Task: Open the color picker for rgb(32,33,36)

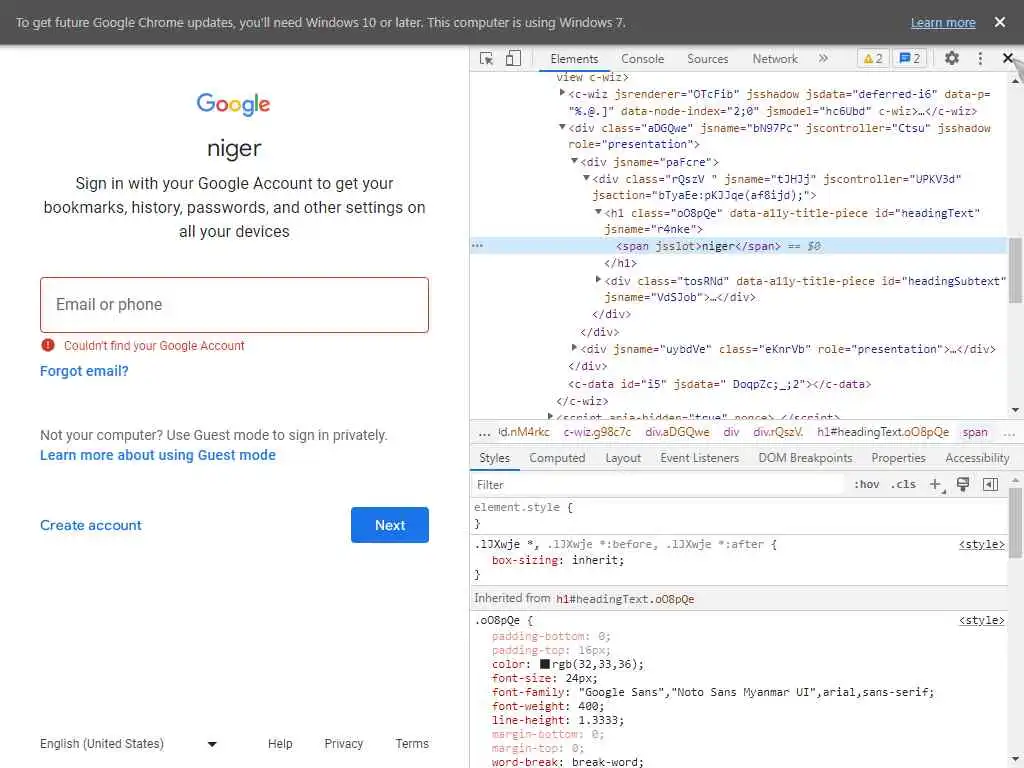Action: click(x=545, y=664)
